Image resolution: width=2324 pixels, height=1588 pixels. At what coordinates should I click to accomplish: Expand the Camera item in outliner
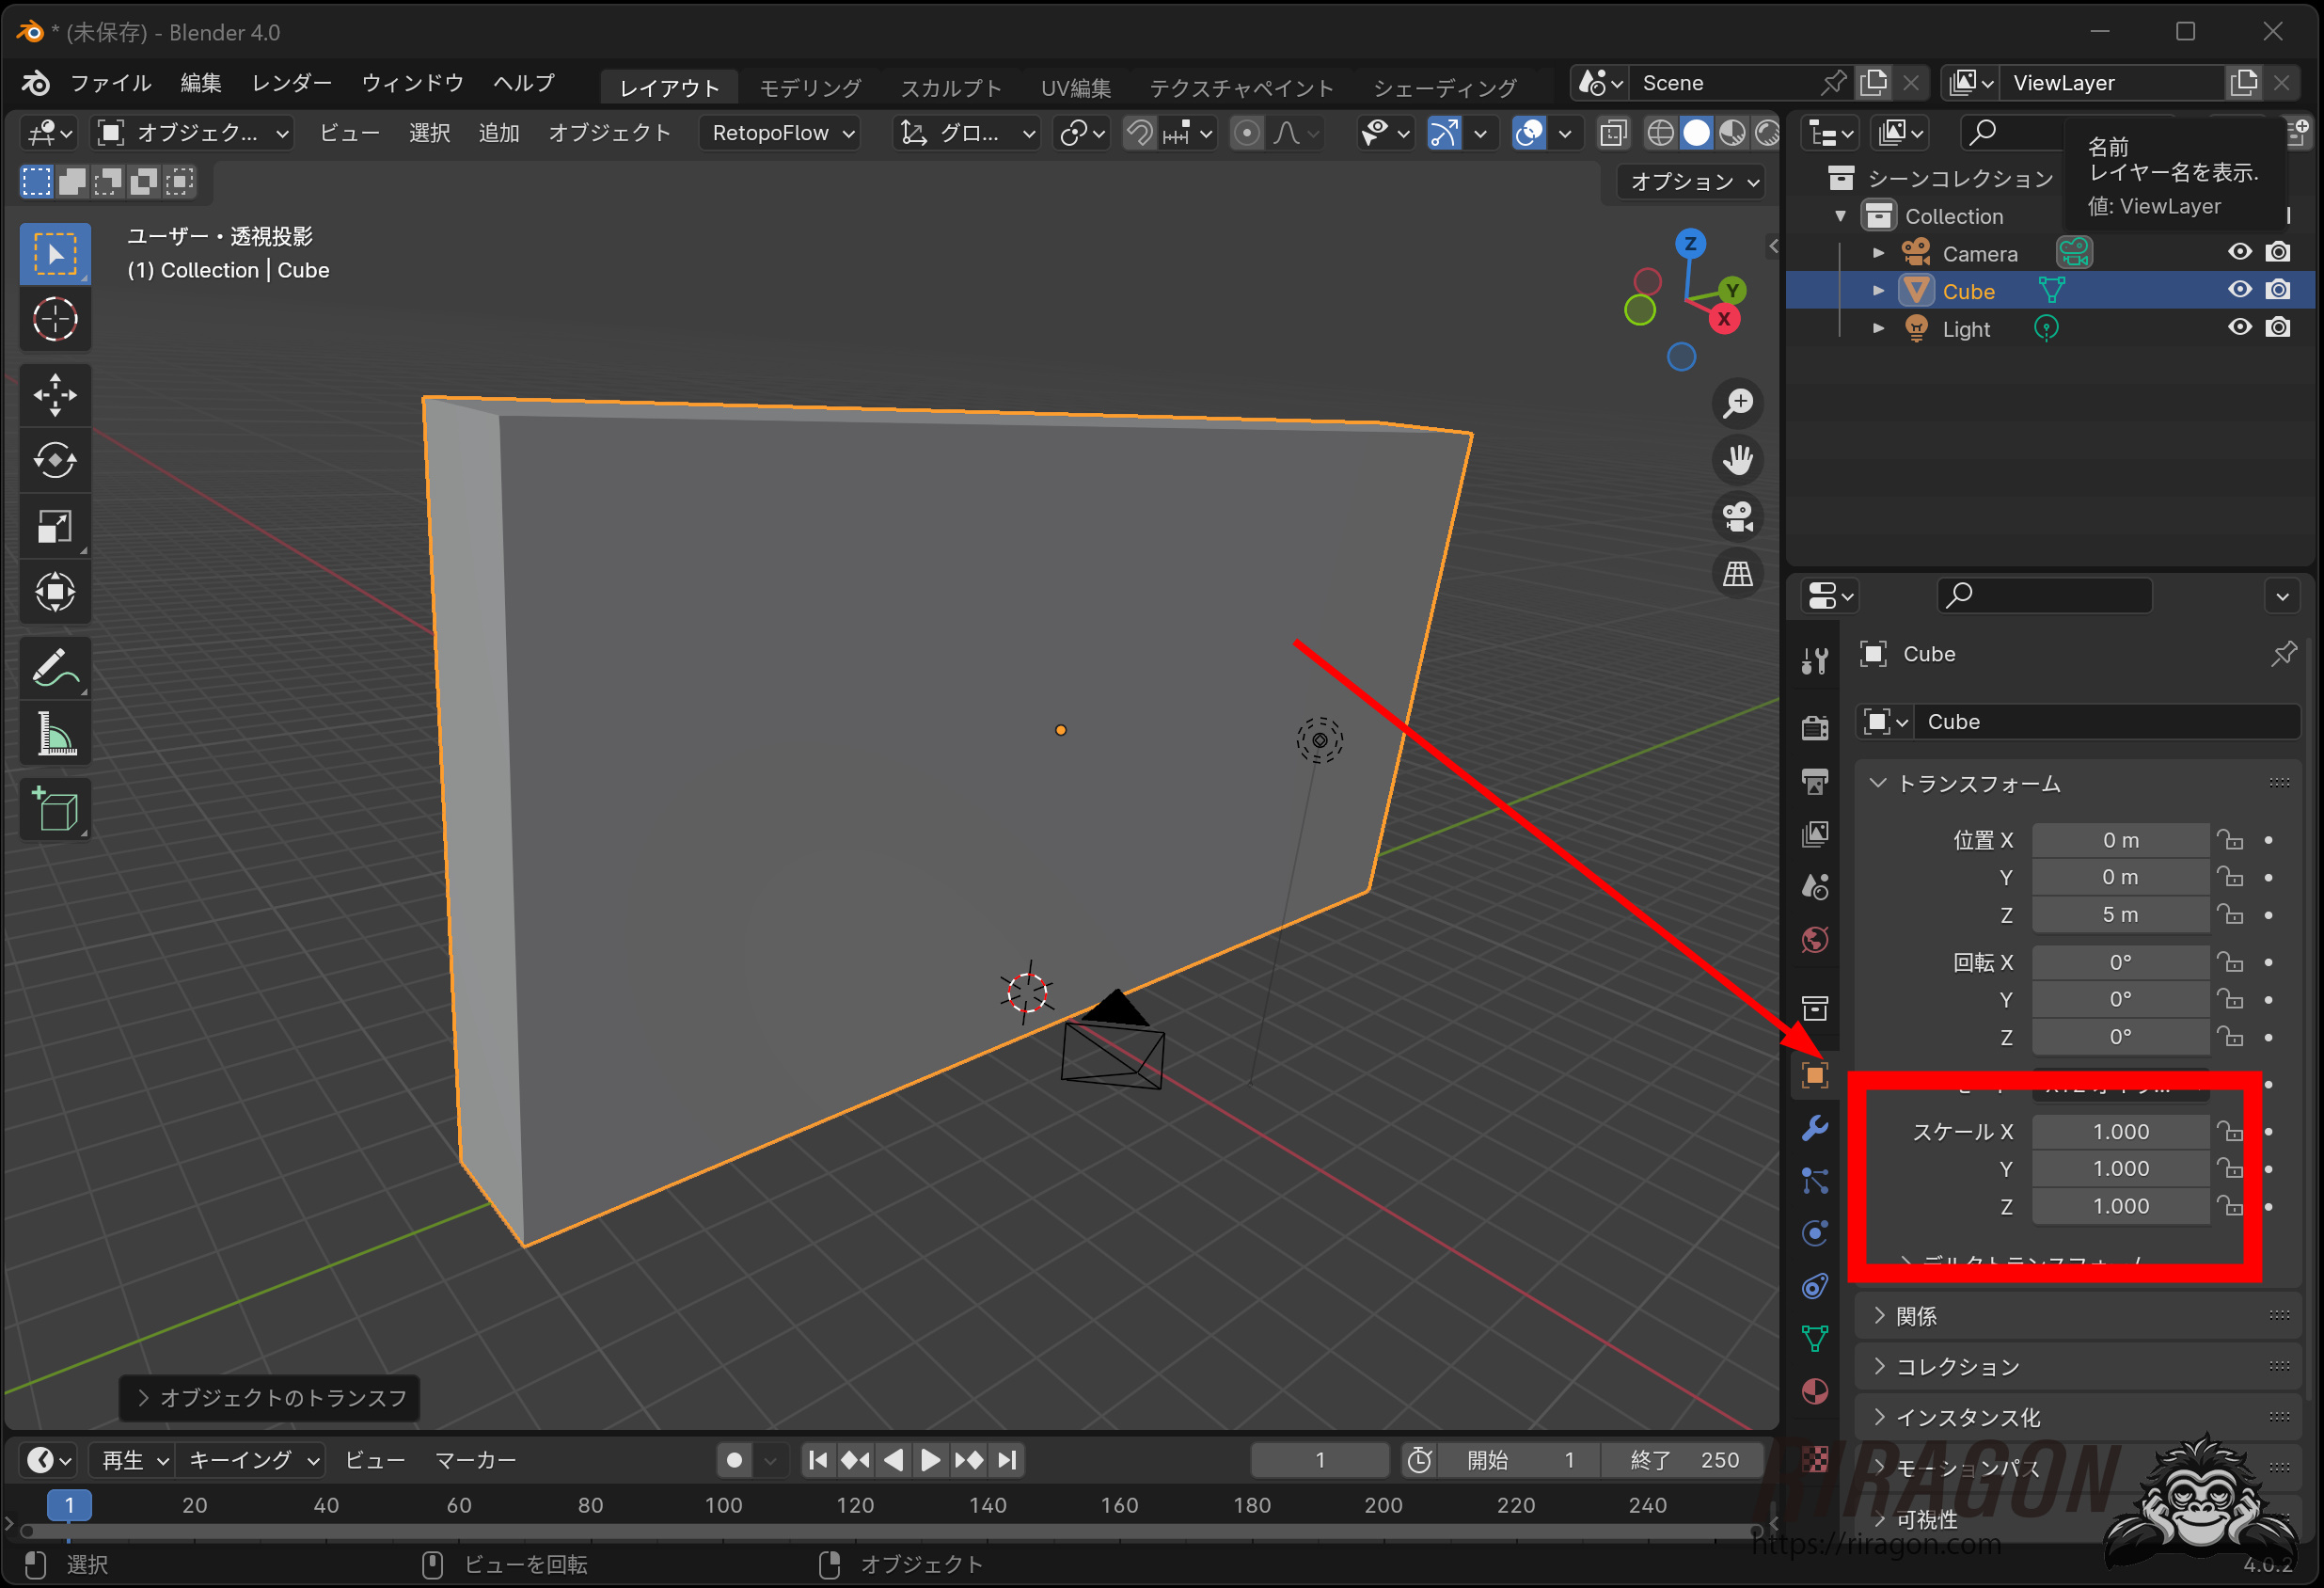[1878, 253]
